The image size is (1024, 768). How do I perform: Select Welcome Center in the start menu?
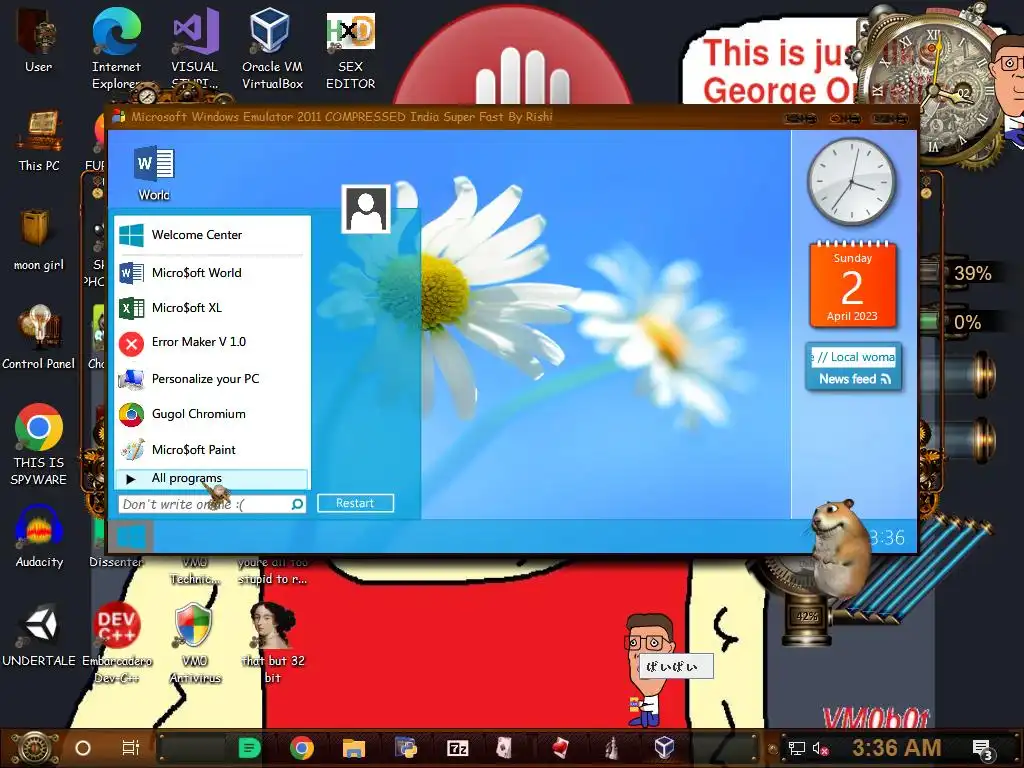212,235
